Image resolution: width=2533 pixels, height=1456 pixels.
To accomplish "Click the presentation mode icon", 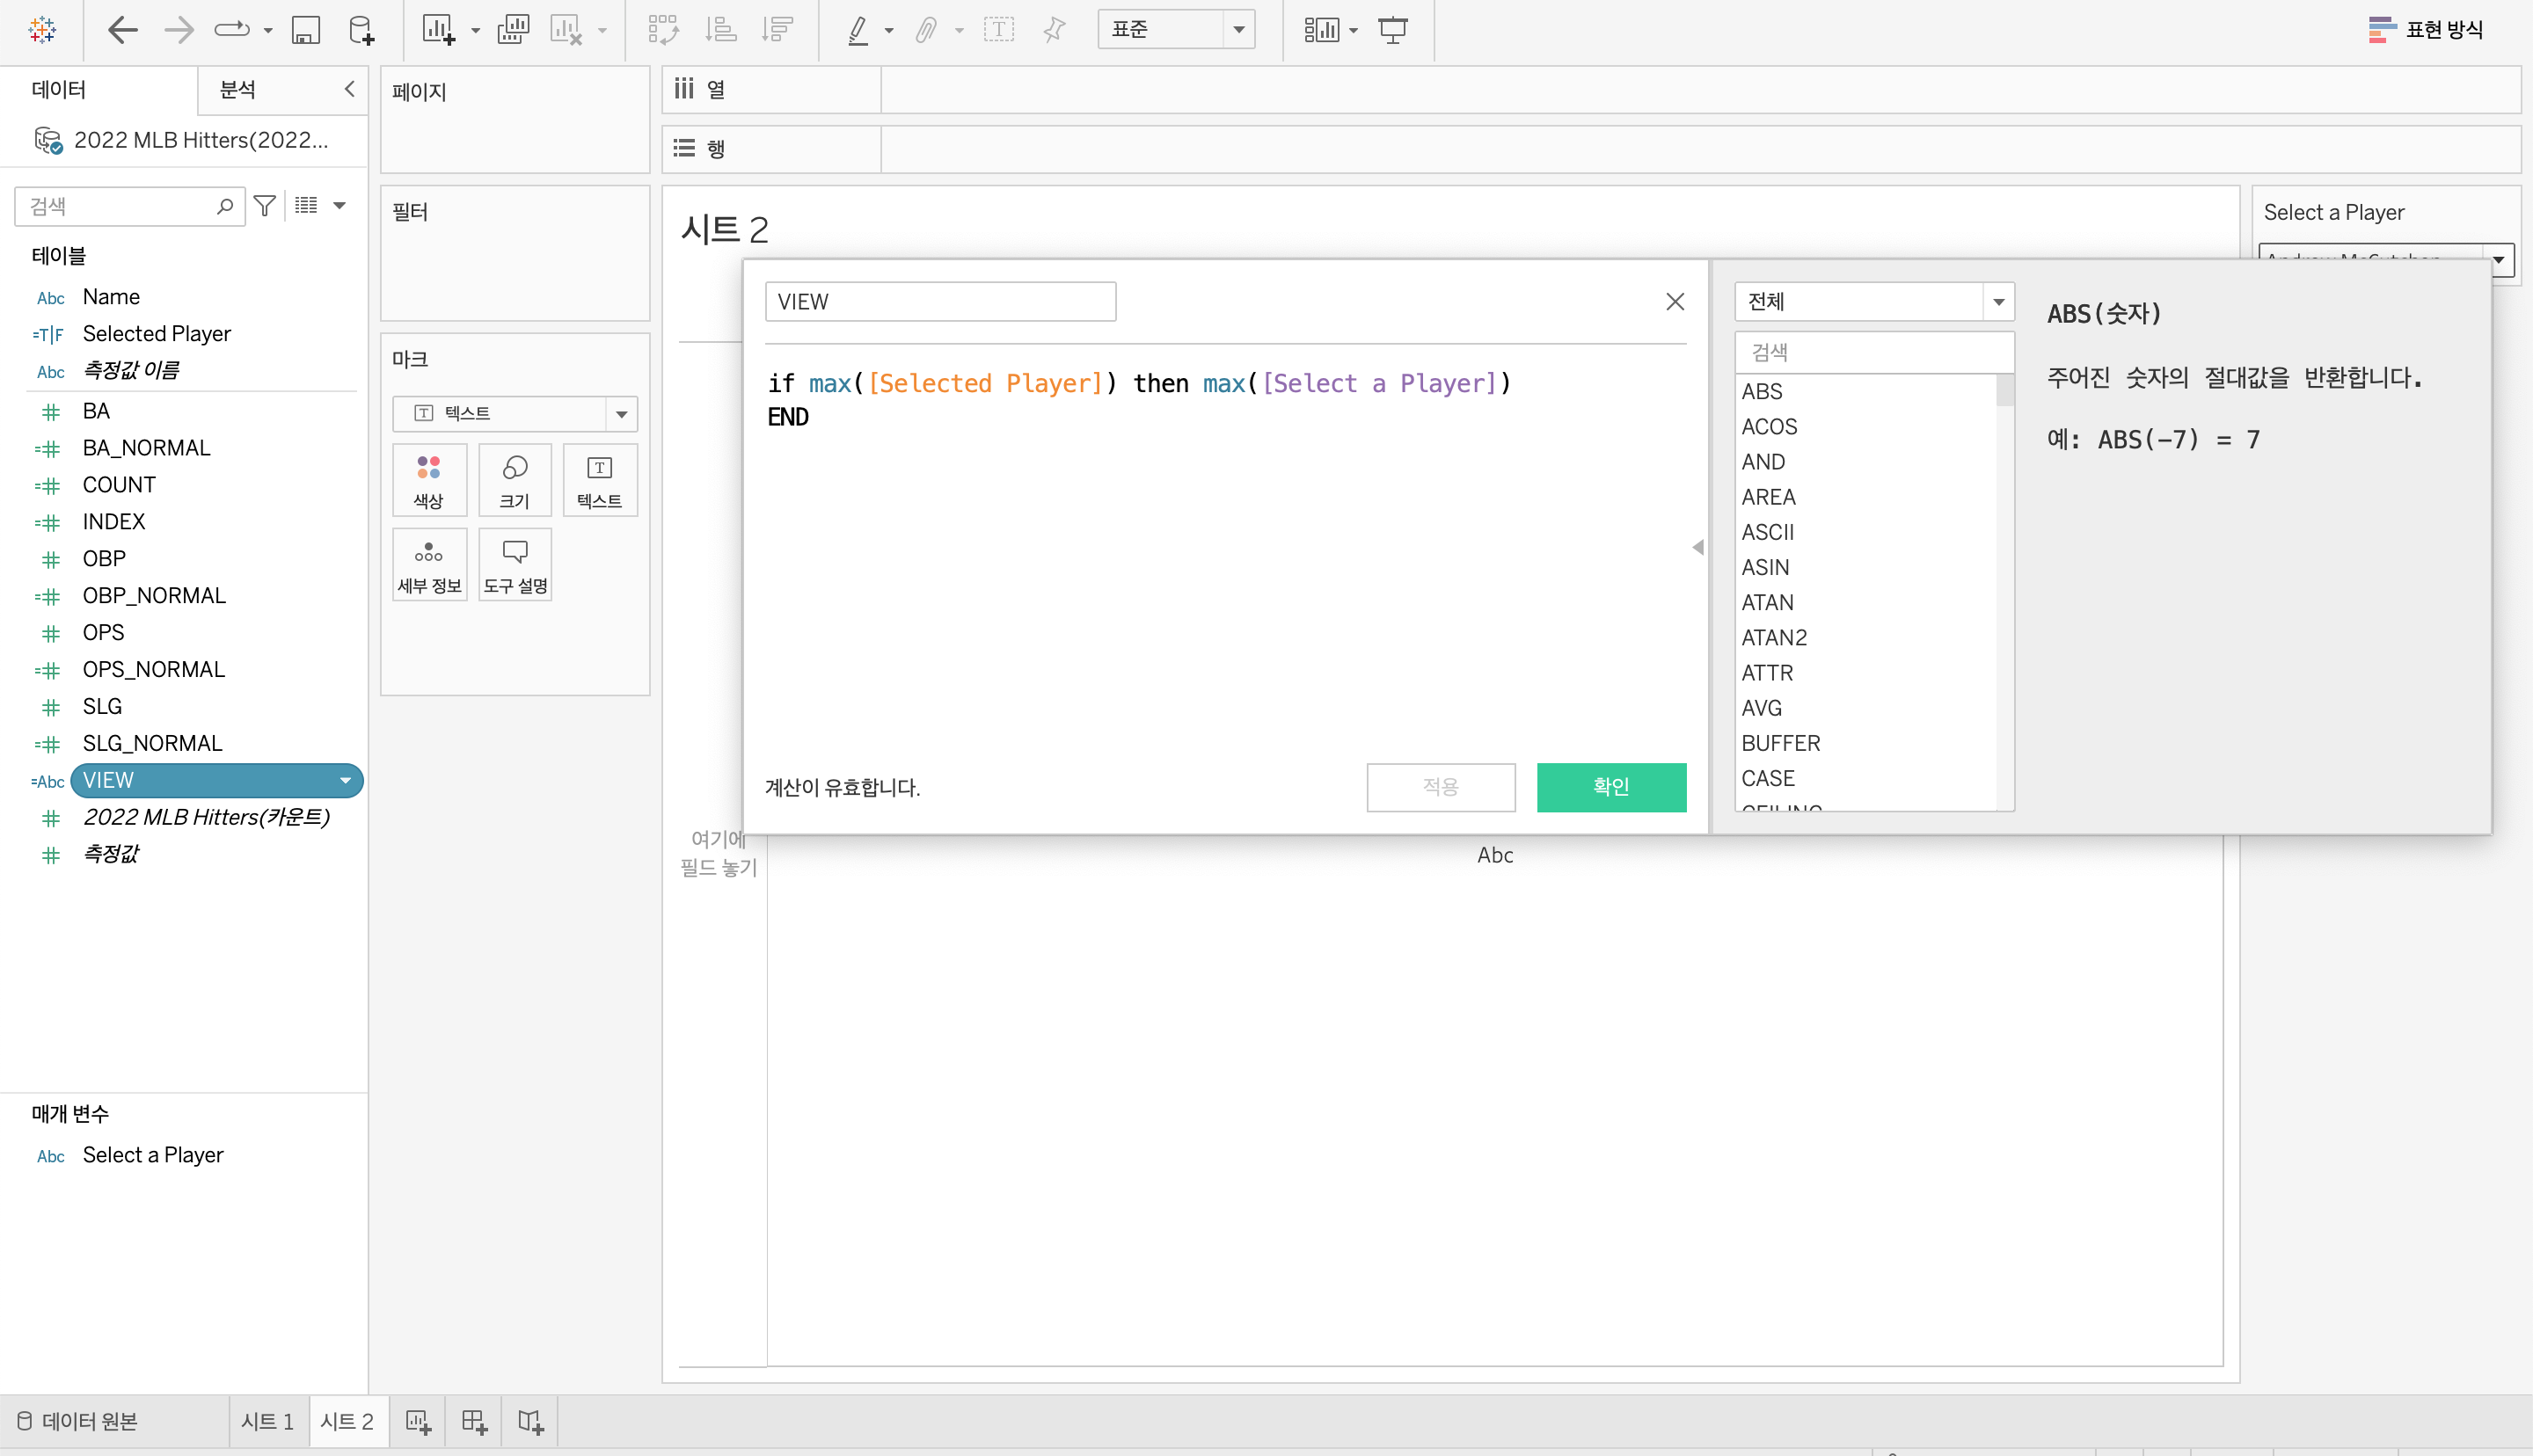I will click(x=1393, y=30).
